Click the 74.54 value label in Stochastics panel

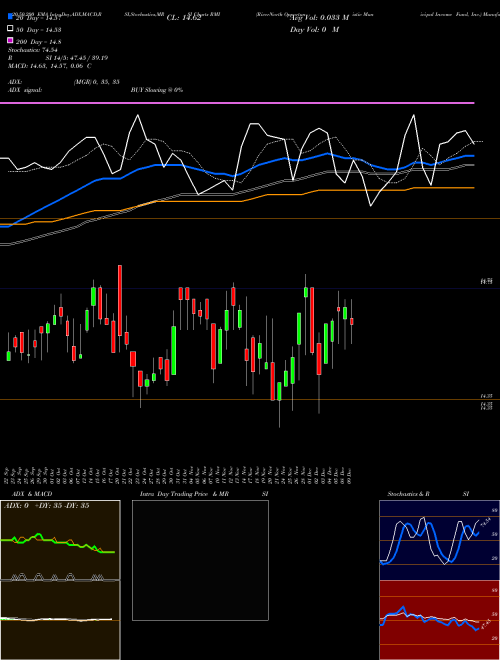pyautogui.click(x=485, y=523)
